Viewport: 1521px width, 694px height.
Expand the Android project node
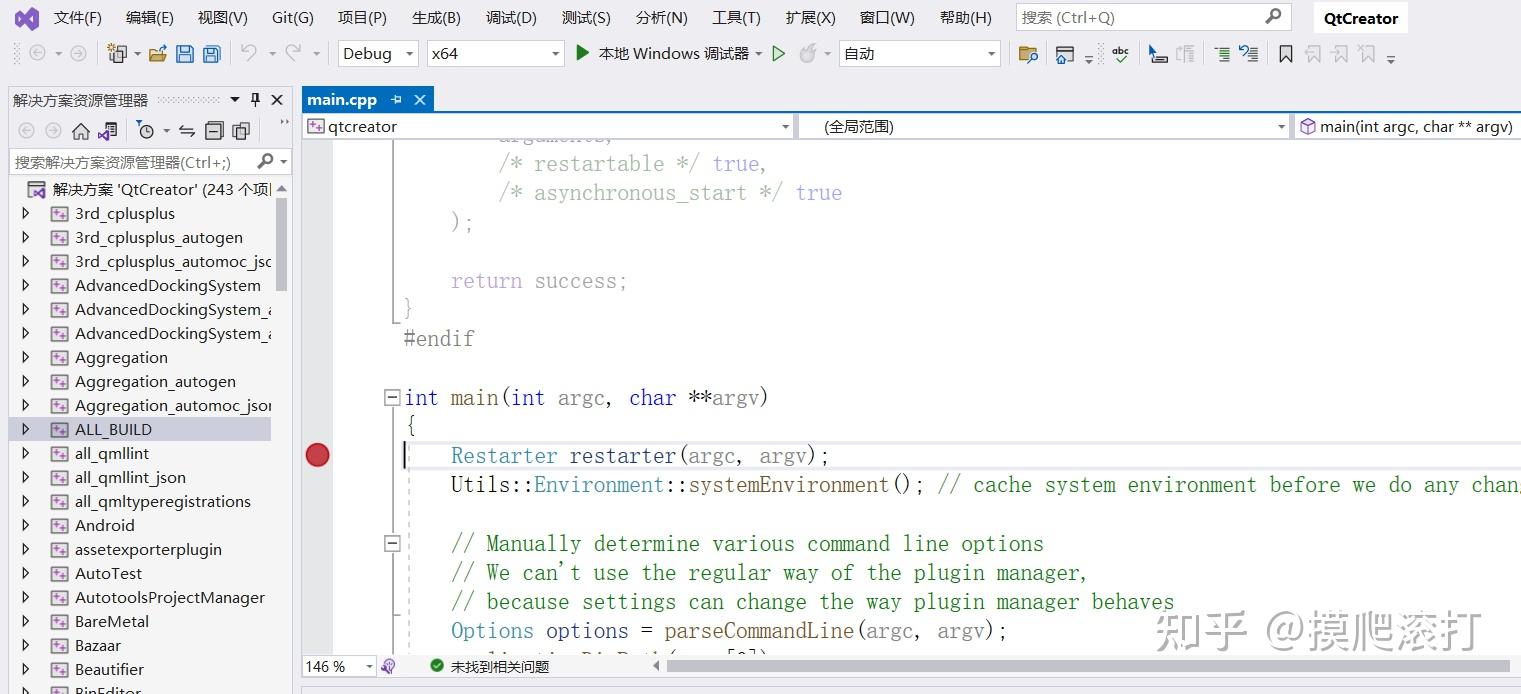pos(26,525)
